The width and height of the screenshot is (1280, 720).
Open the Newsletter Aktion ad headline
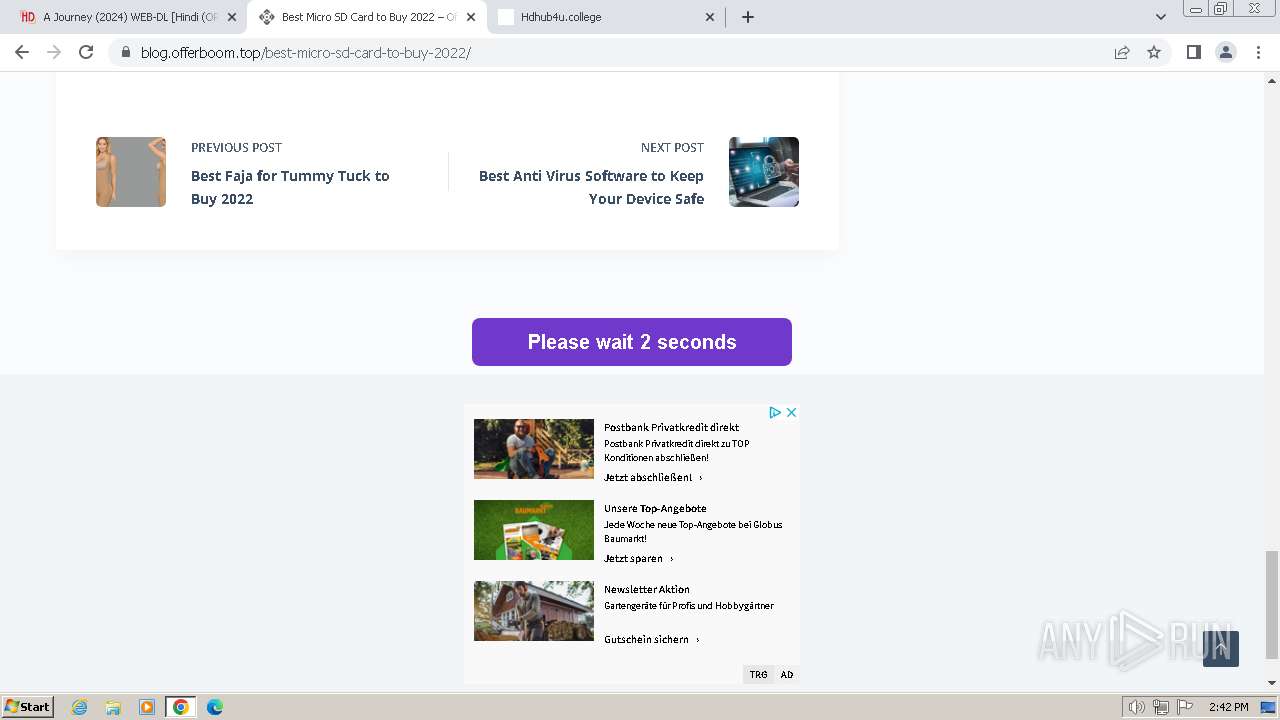(x=647, y=589)
